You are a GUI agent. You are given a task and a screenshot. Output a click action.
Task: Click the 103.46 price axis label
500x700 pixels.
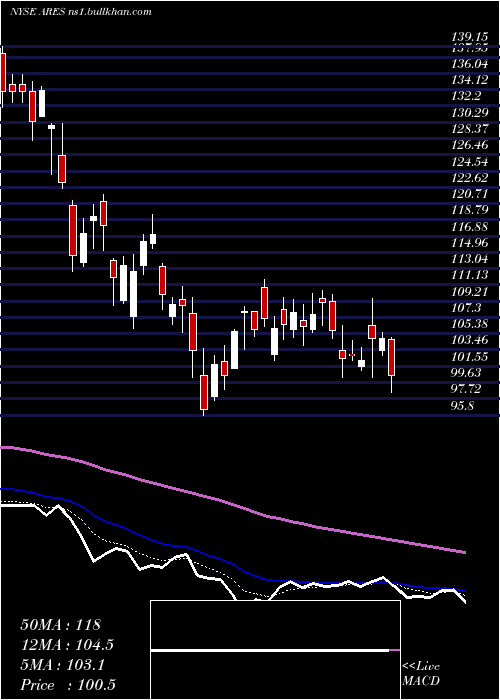tap(469, 341)
